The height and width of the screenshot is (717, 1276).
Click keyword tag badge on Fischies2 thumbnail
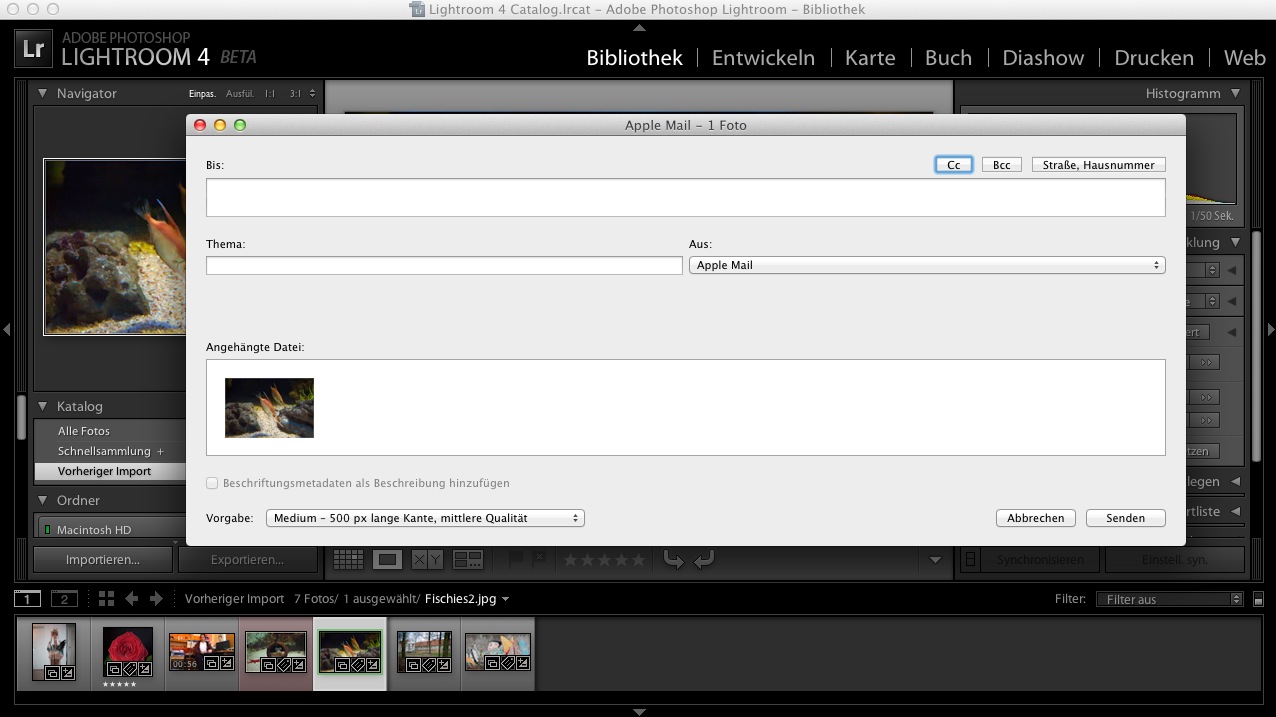pyautogui.click(x=357, y=664)
